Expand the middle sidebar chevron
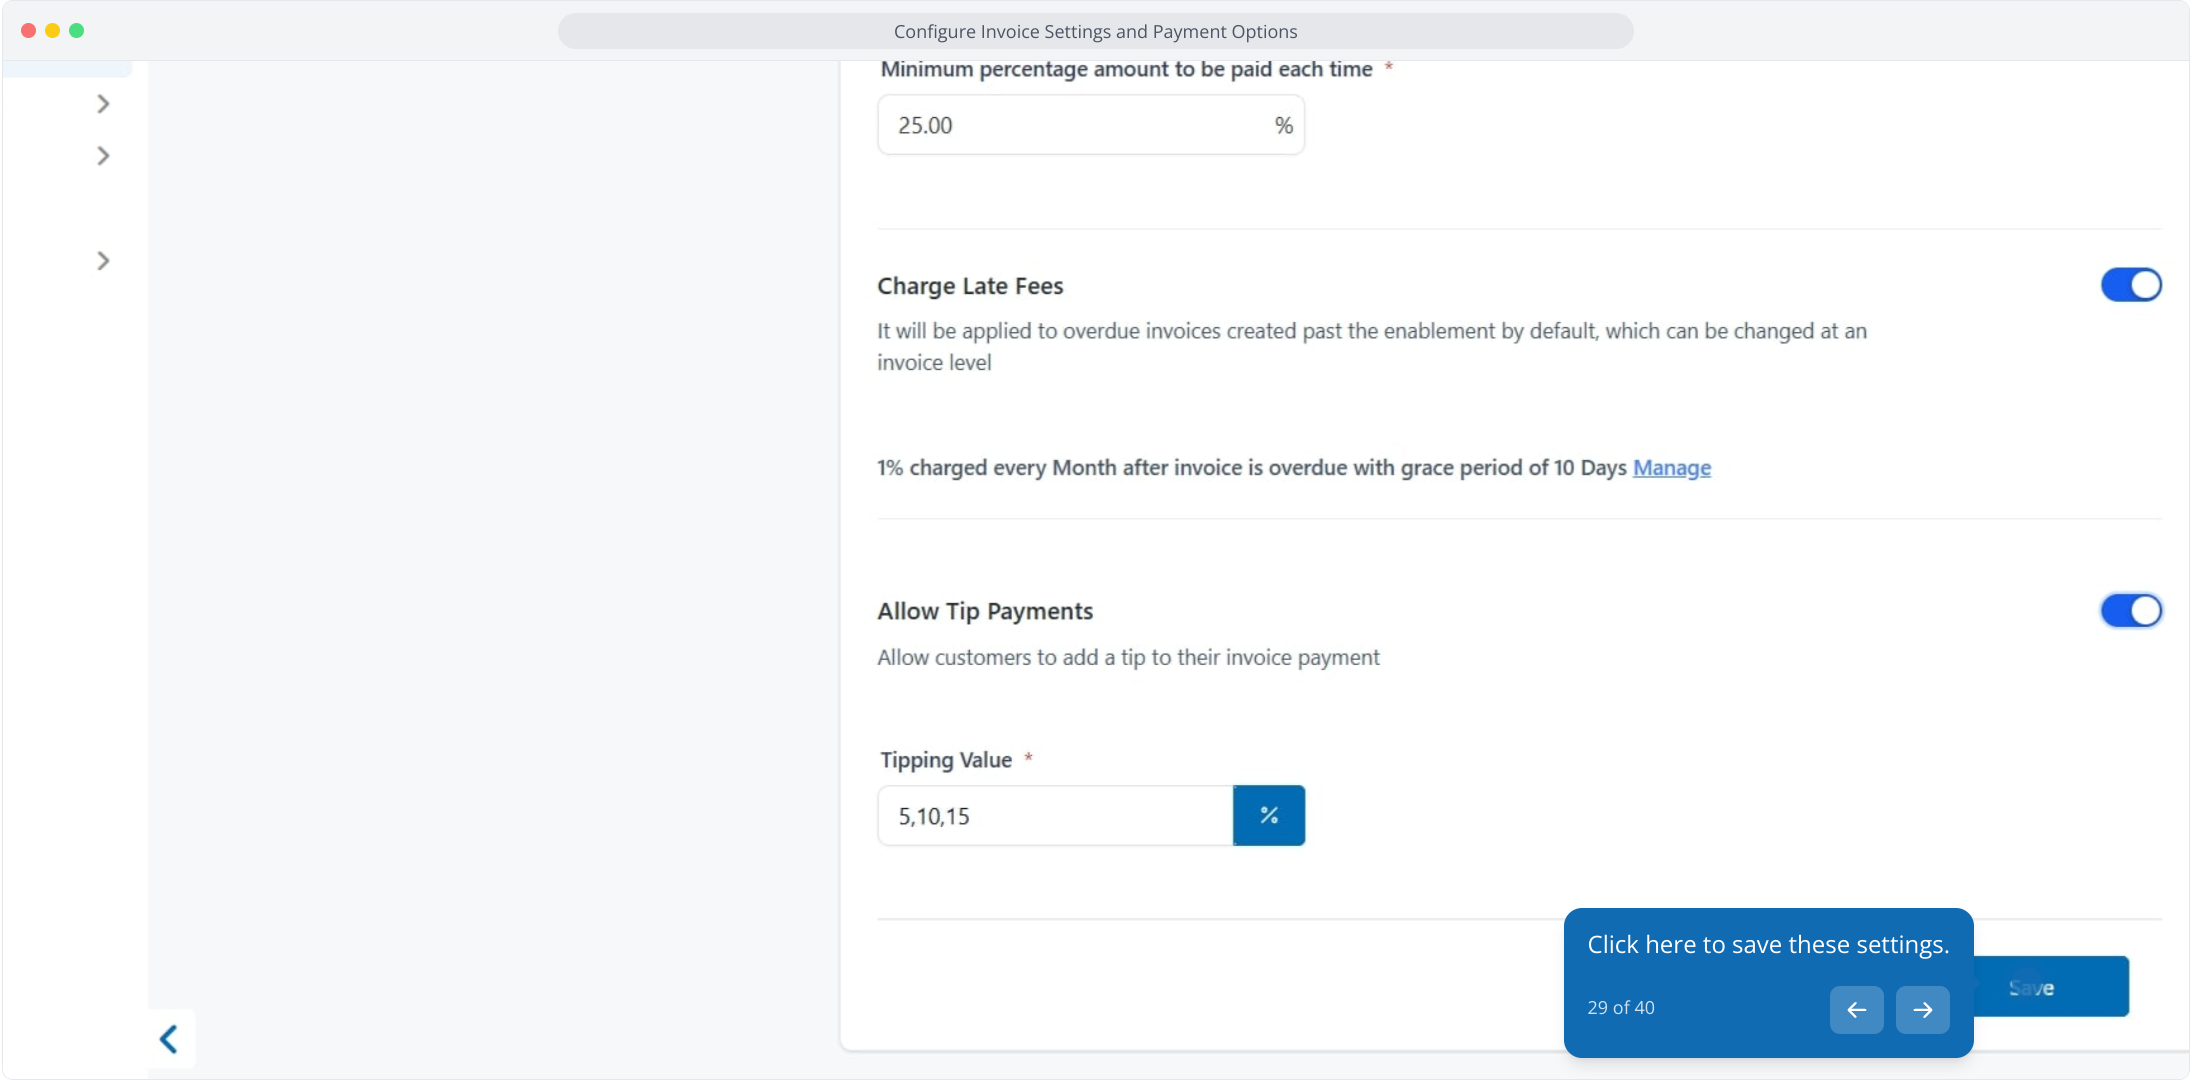2192x1080 pixels. click(x=103, y=156)
